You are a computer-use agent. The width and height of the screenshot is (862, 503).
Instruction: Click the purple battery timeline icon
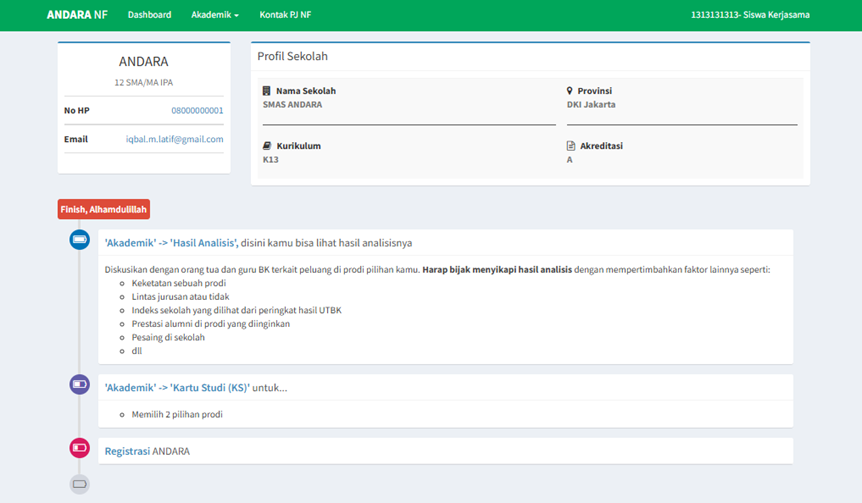[79, 384]
